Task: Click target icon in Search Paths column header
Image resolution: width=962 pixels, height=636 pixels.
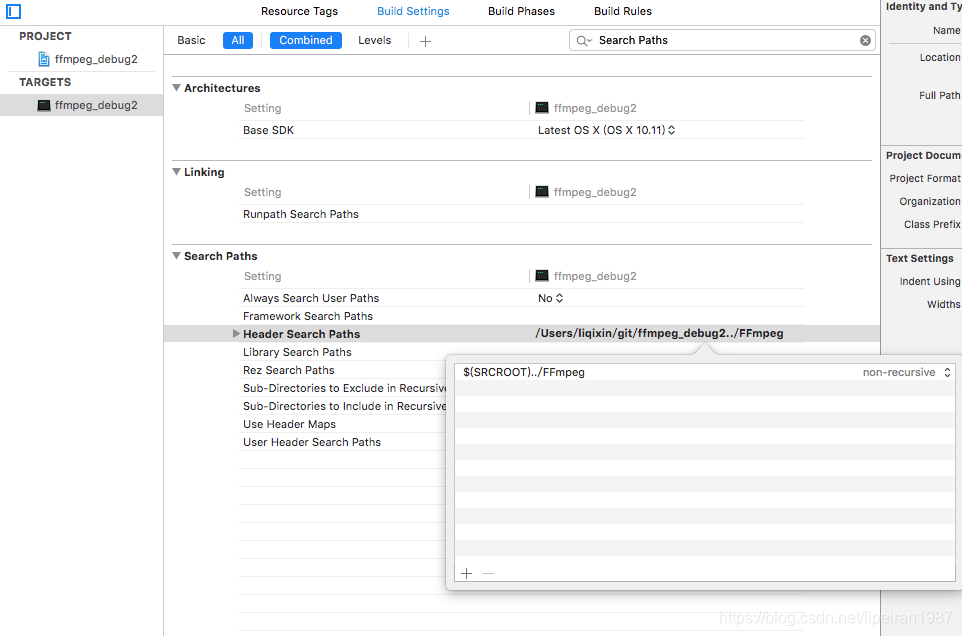Action: [x=542, y=276]
